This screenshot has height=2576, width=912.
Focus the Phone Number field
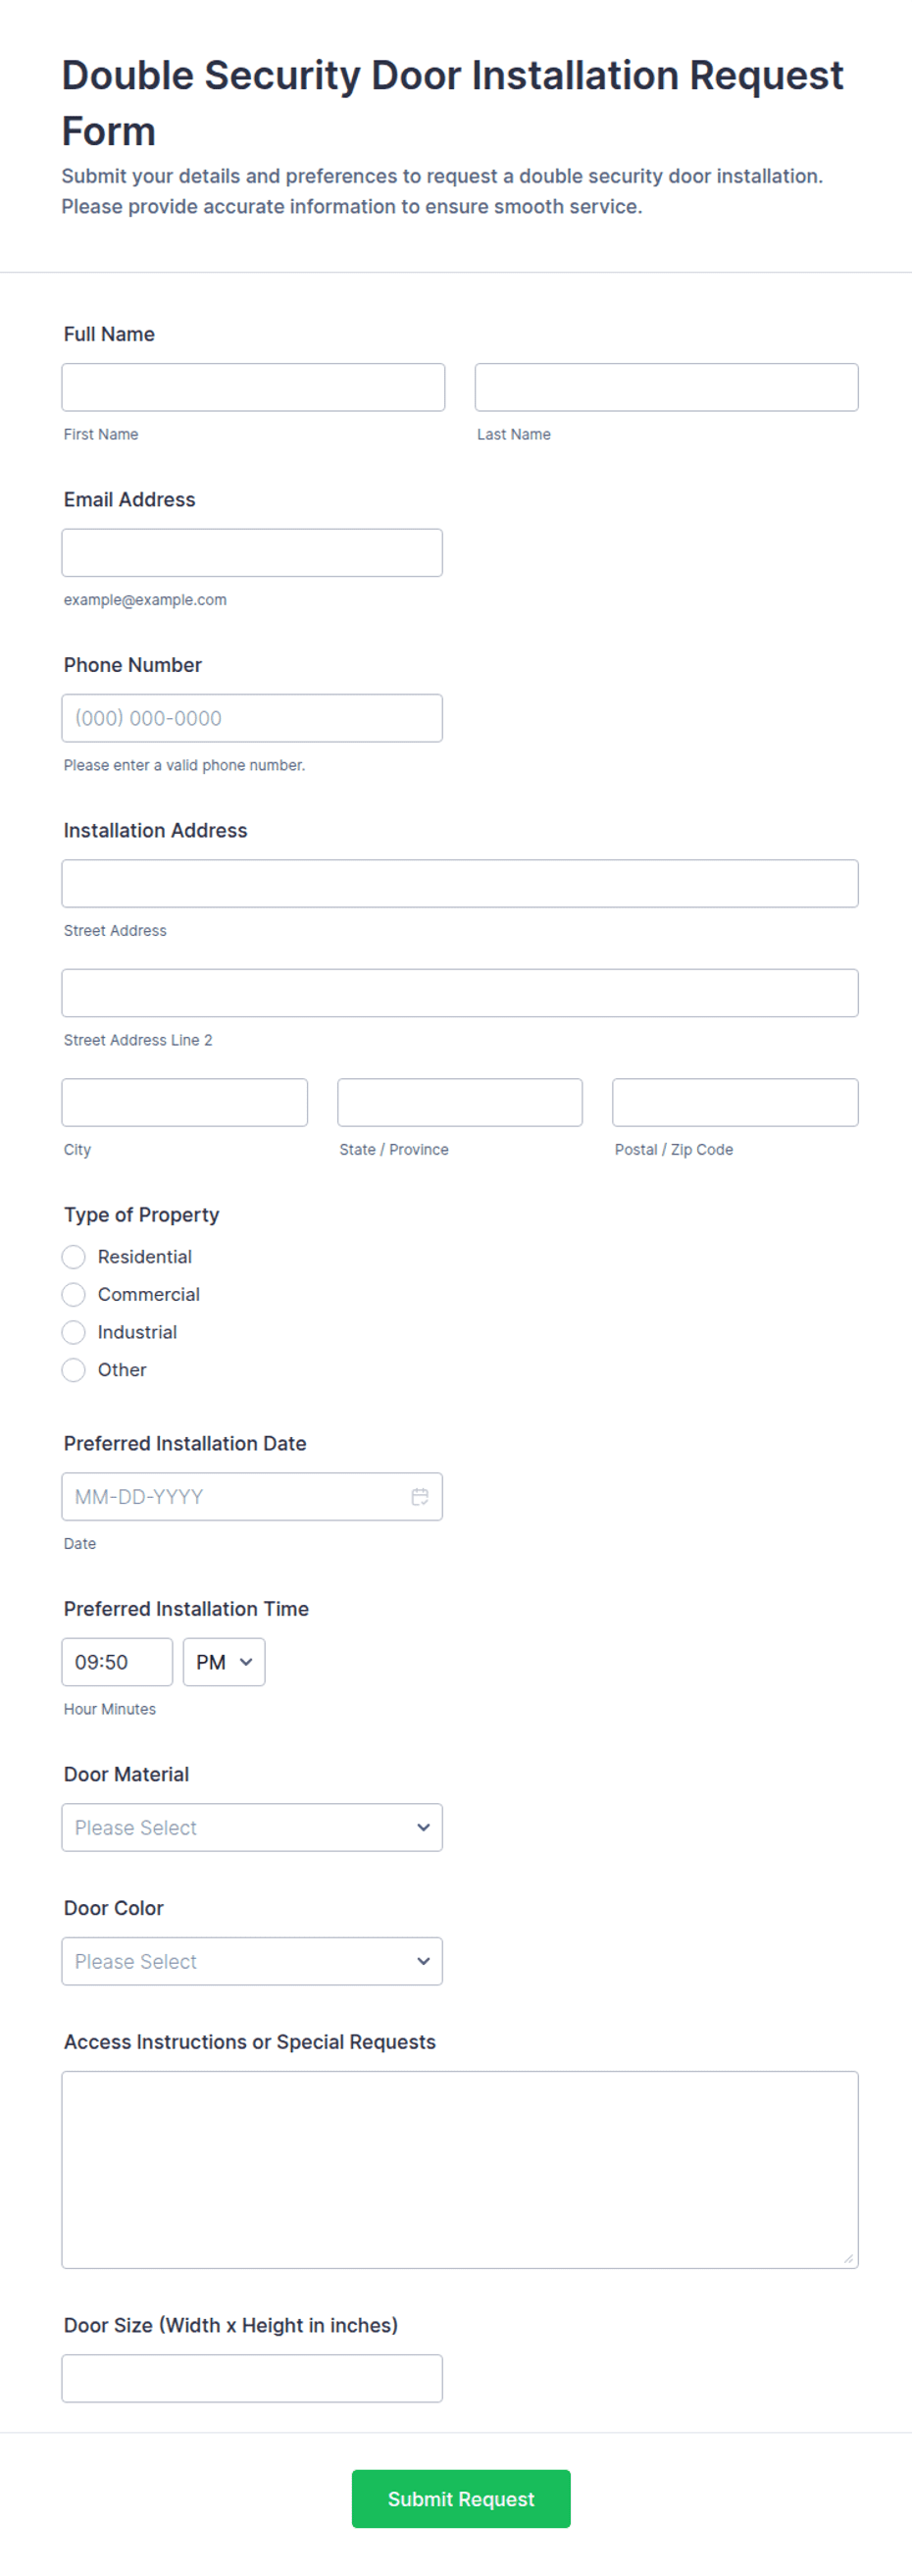(252, 717)
